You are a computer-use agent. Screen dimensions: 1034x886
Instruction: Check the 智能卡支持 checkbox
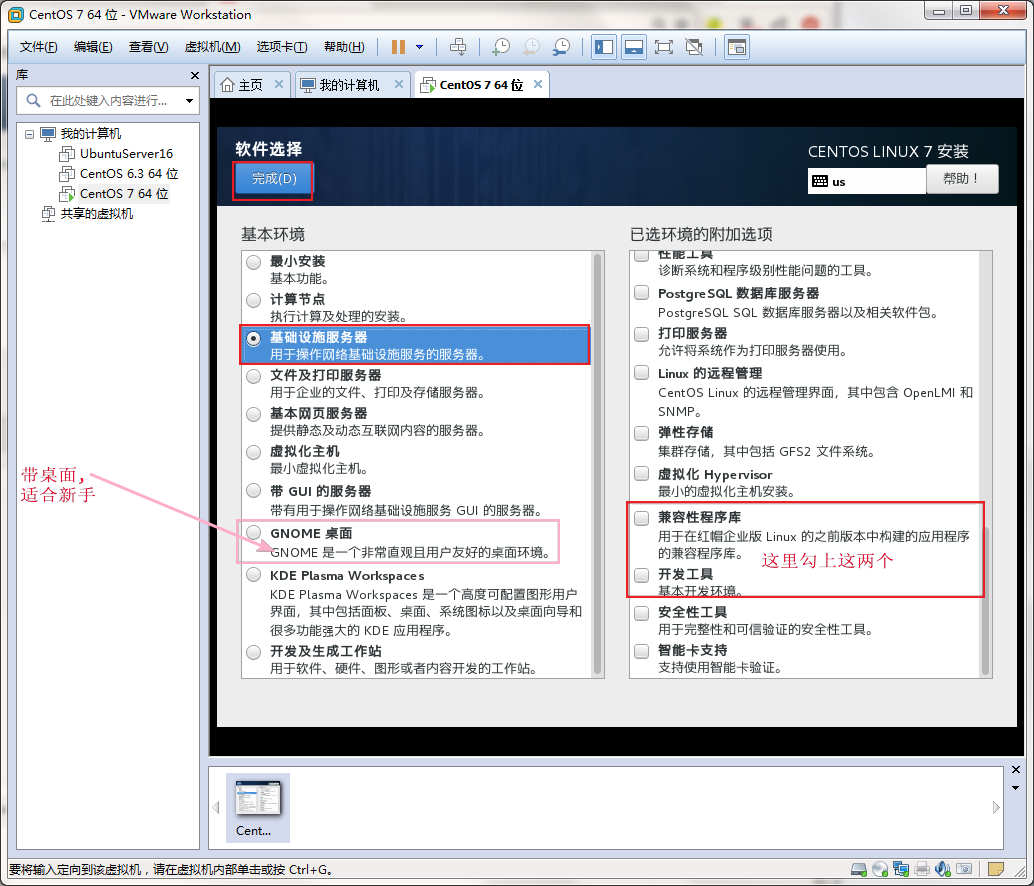pos(642,651)
